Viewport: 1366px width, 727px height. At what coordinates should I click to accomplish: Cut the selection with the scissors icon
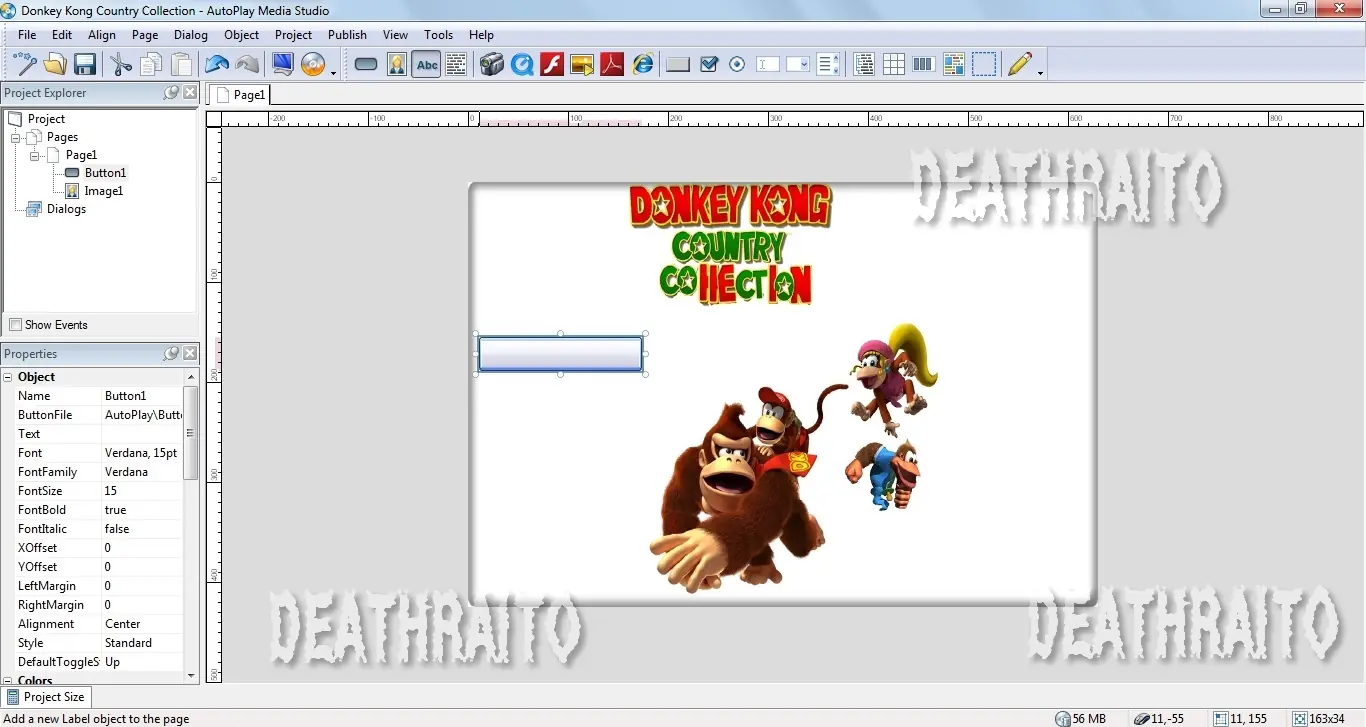pyautogui.click(x=121, y=64)
